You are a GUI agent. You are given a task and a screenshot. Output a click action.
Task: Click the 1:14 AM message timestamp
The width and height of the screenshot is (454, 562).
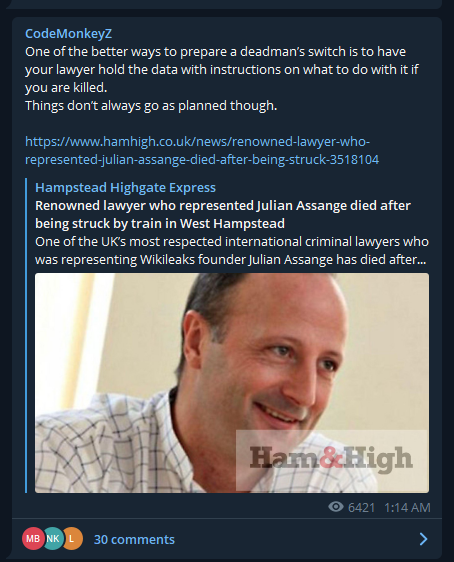pyautogui.click(x=407, y=508)
